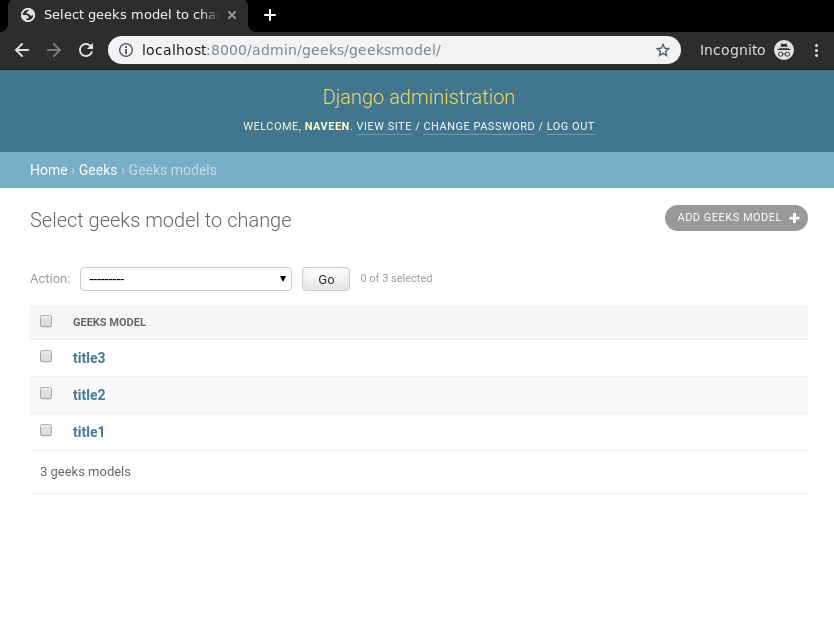The height and width of the screenshot is (625, 834).
Task: Go to Home in the breadcrumb
Action: (48, 170)
